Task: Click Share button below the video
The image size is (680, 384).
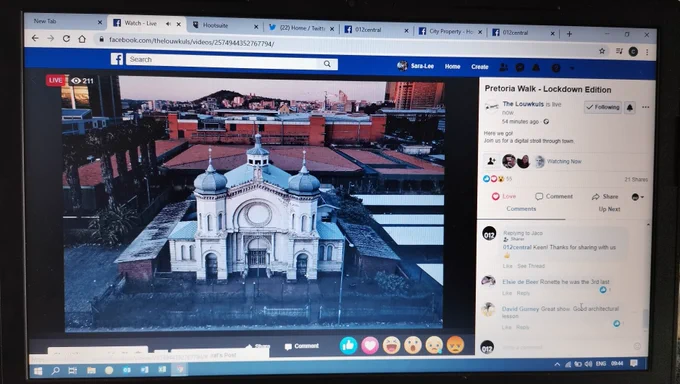Action: pyautogui.click(x=258, y=346)
